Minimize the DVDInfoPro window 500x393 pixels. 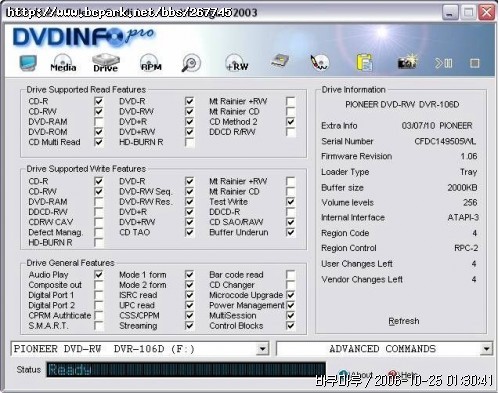tap(450, 13)
